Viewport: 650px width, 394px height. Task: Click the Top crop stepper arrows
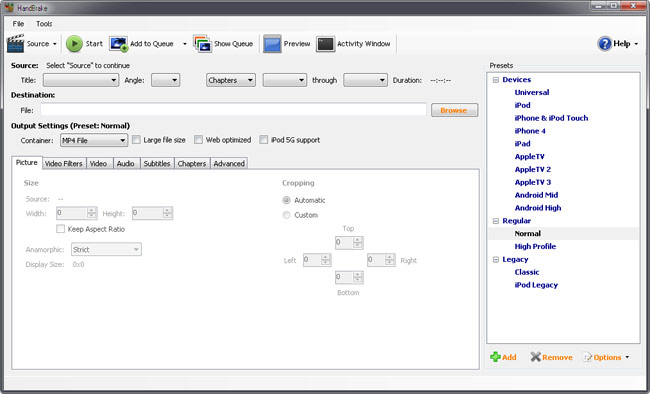358,243
